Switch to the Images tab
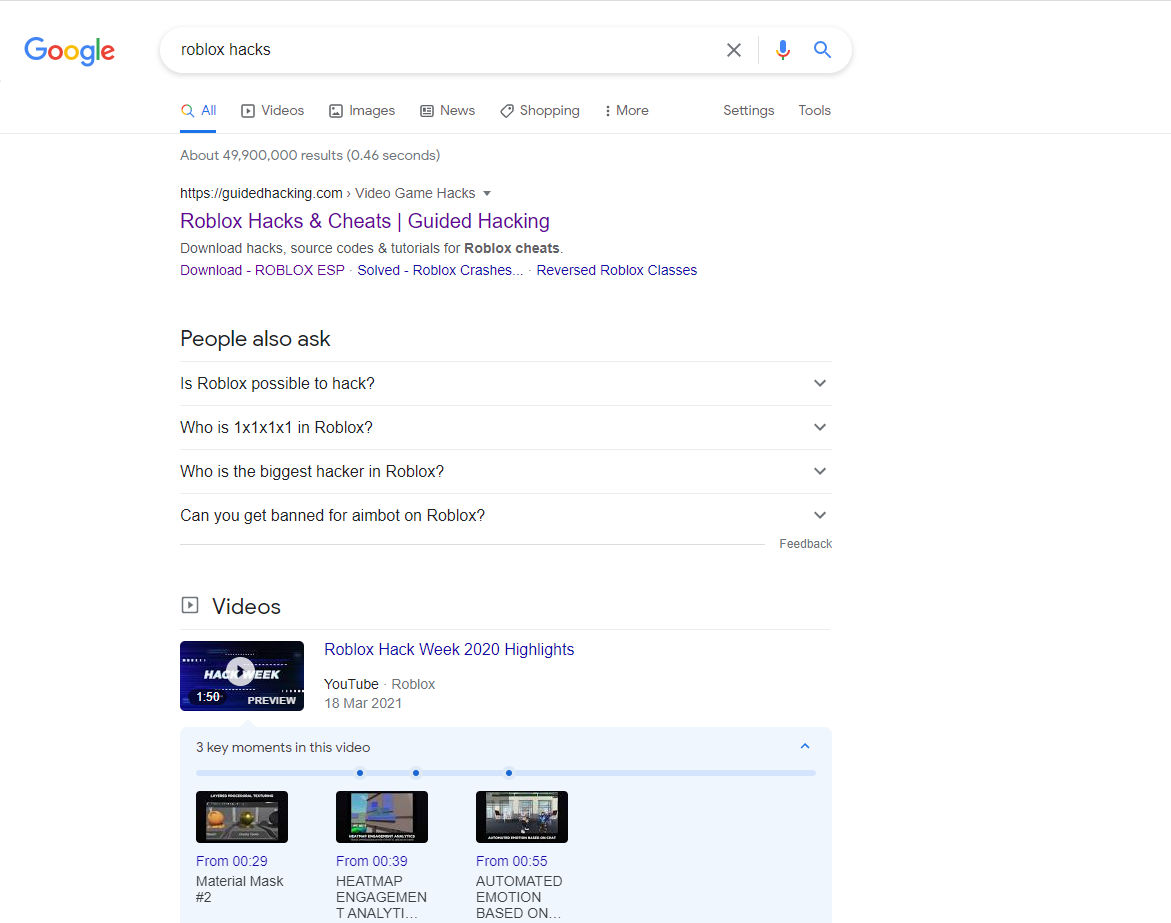The image size is (1171, 923). click(x=362, y=111)
